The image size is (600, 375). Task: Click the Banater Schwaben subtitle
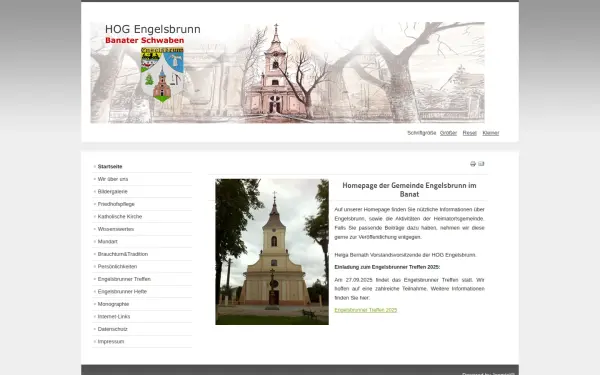click(144, 40)
